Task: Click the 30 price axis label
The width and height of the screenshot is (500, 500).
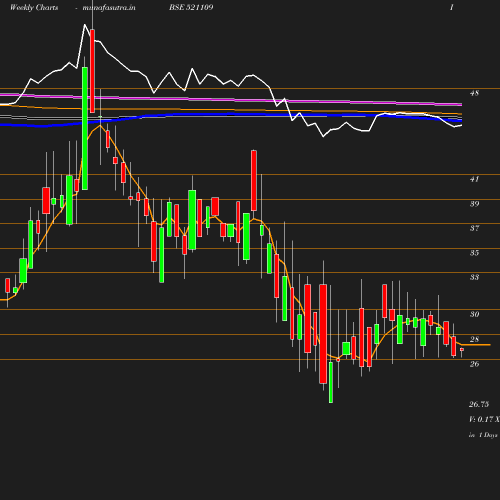Action: click(x=474, y=314)
